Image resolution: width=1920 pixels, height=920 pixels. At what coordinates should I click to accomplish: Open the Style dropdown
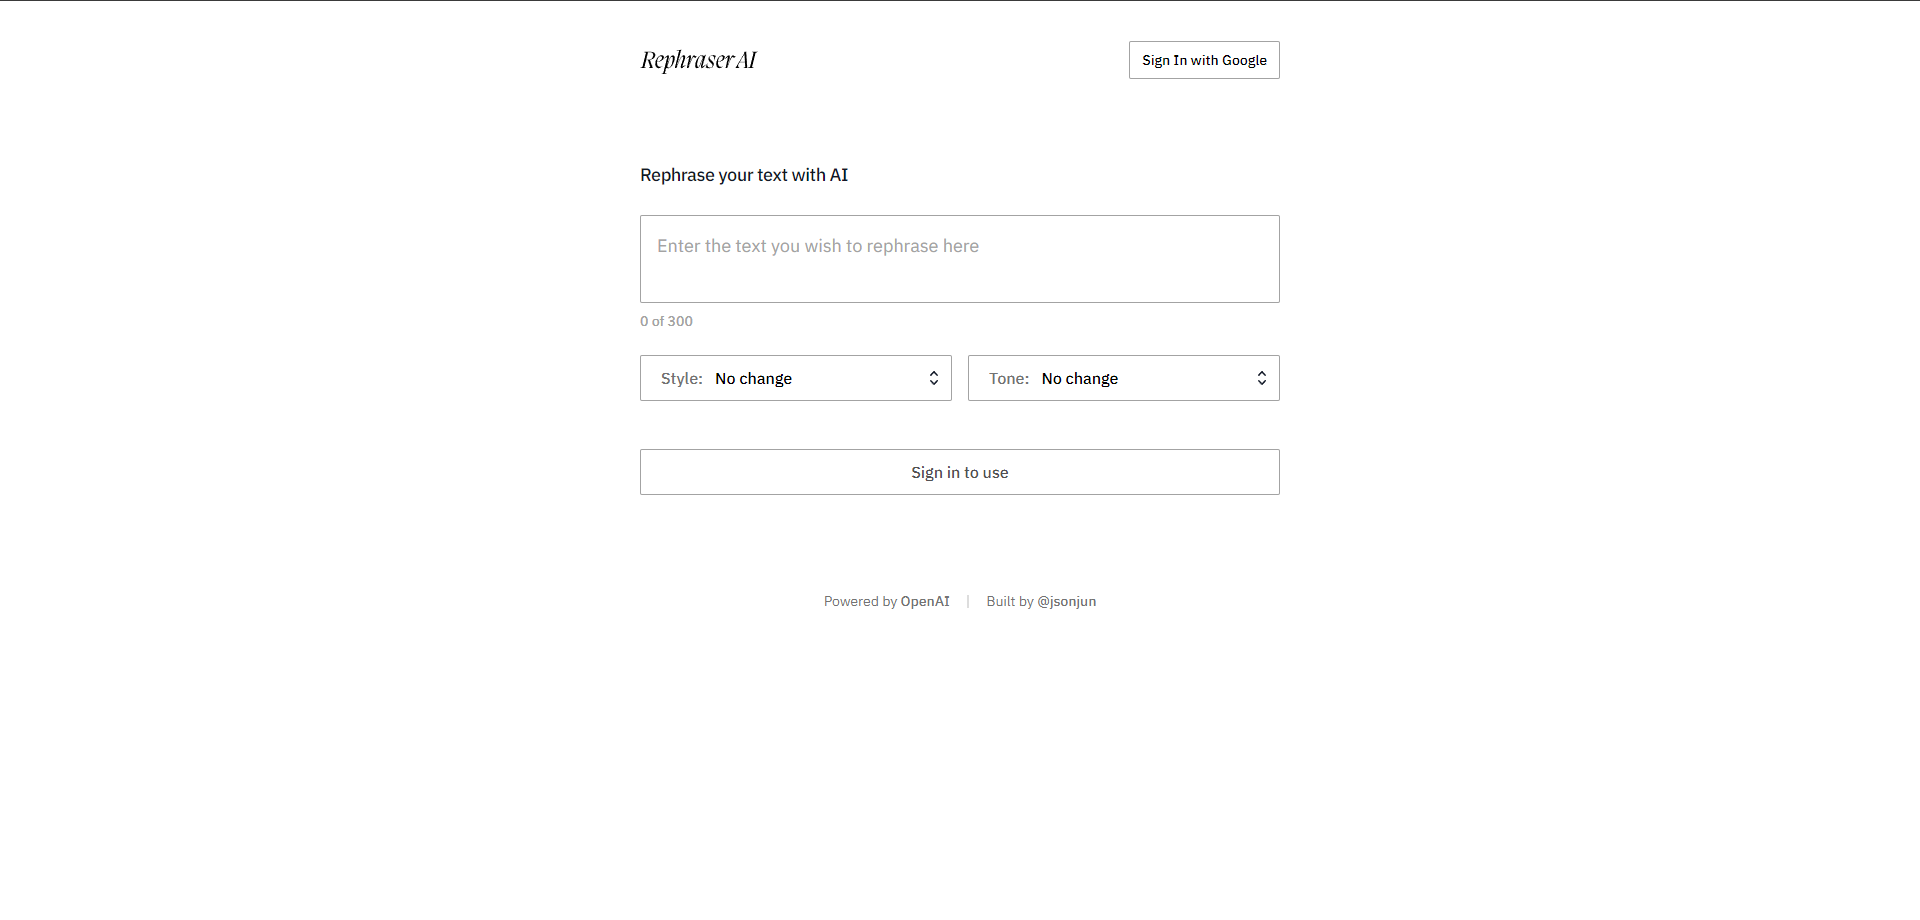point(796,378)
